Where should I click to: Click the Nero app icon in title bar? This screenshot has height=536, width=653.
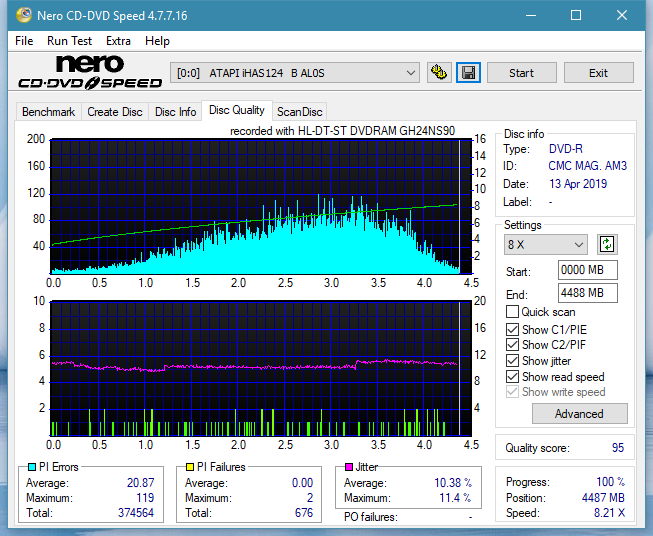coord(24,15)
